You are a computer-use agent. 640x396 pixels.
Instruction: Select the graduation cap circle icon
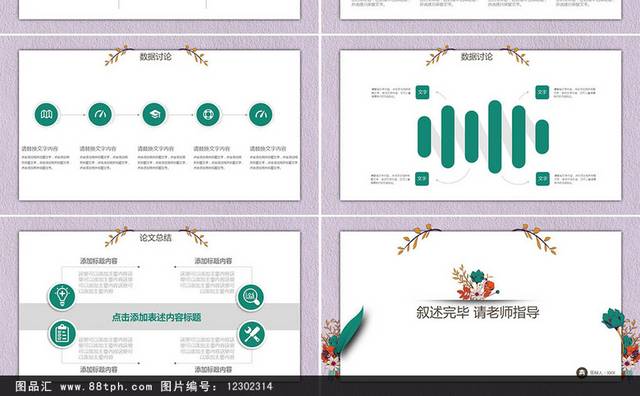[x=154, y=115]
